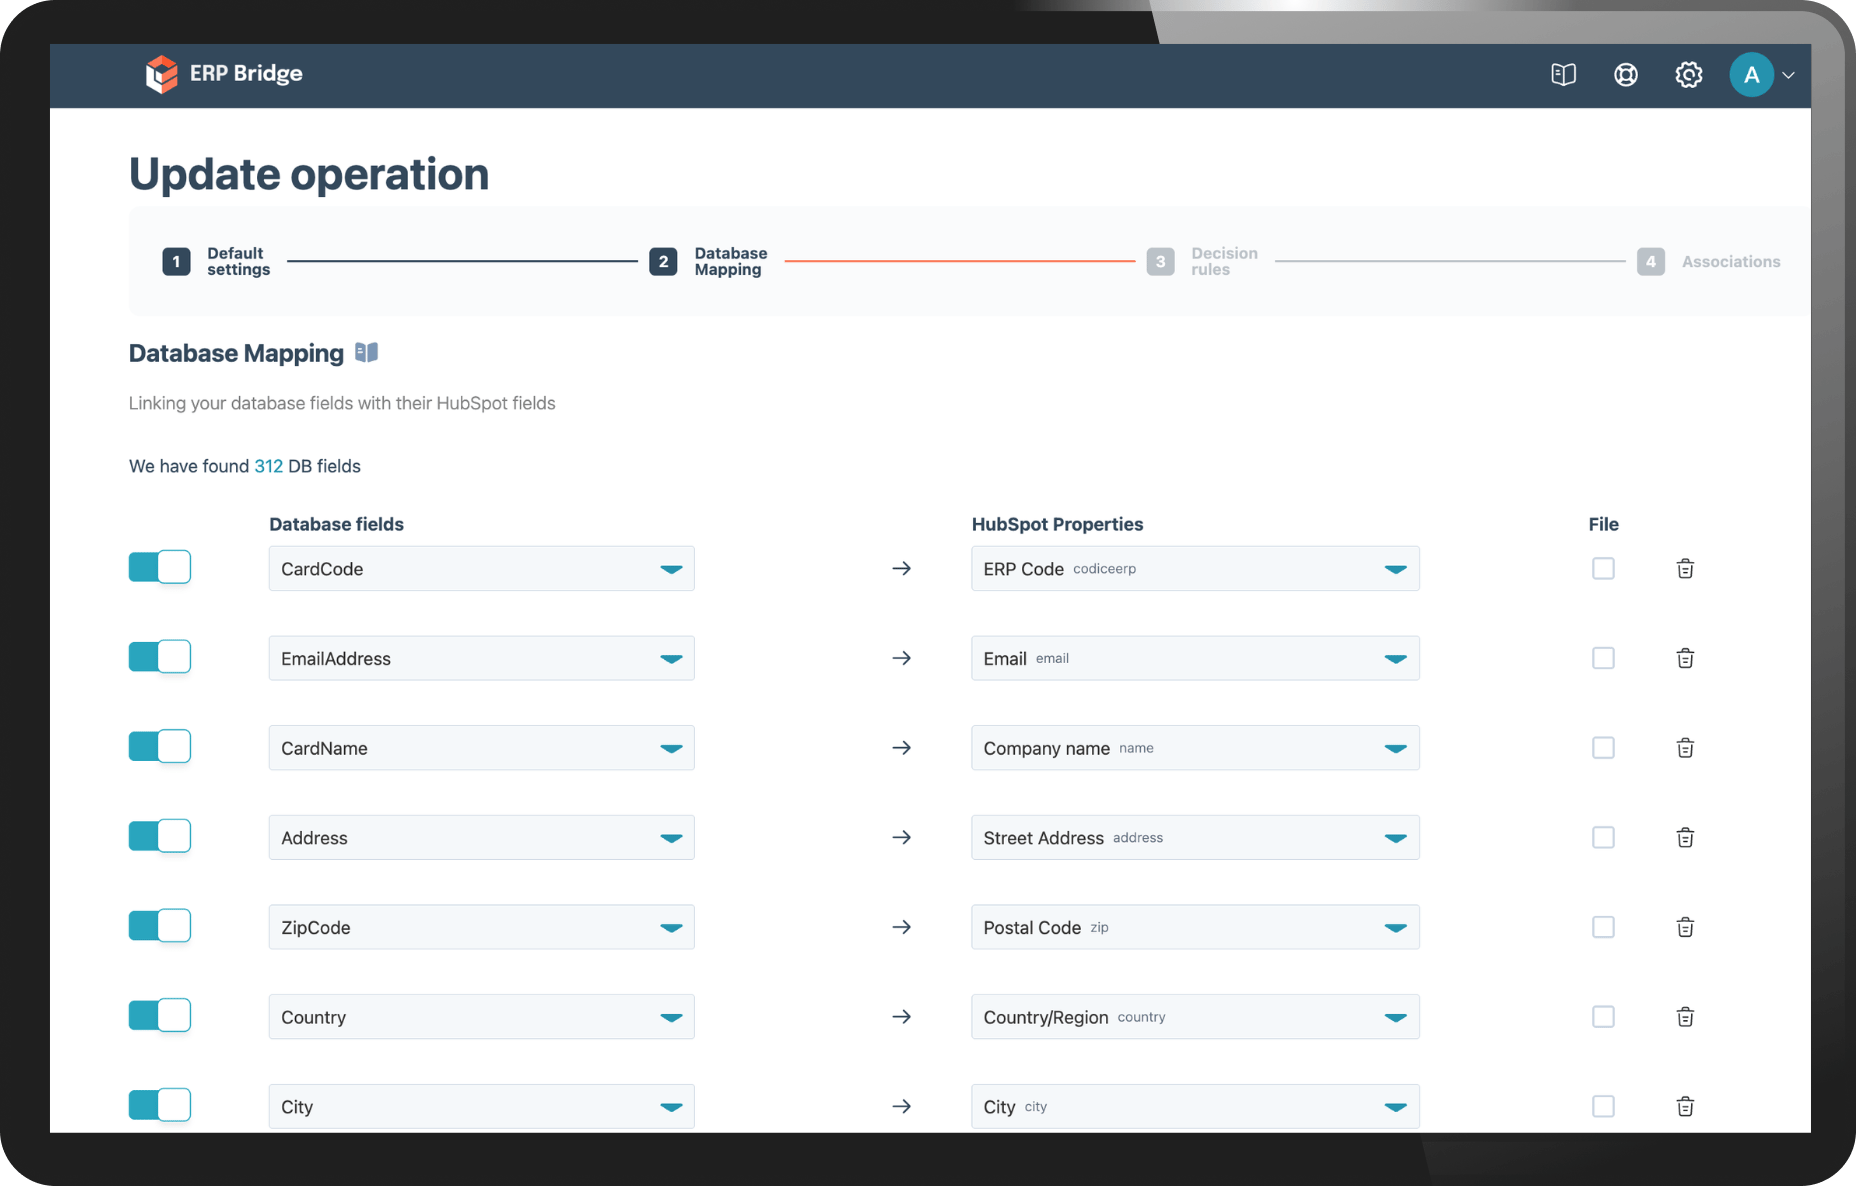The image size is (1856, 1186).
Task: Open the Street Address HubSpot property dropdown
Action: (x=1195, y=837)
